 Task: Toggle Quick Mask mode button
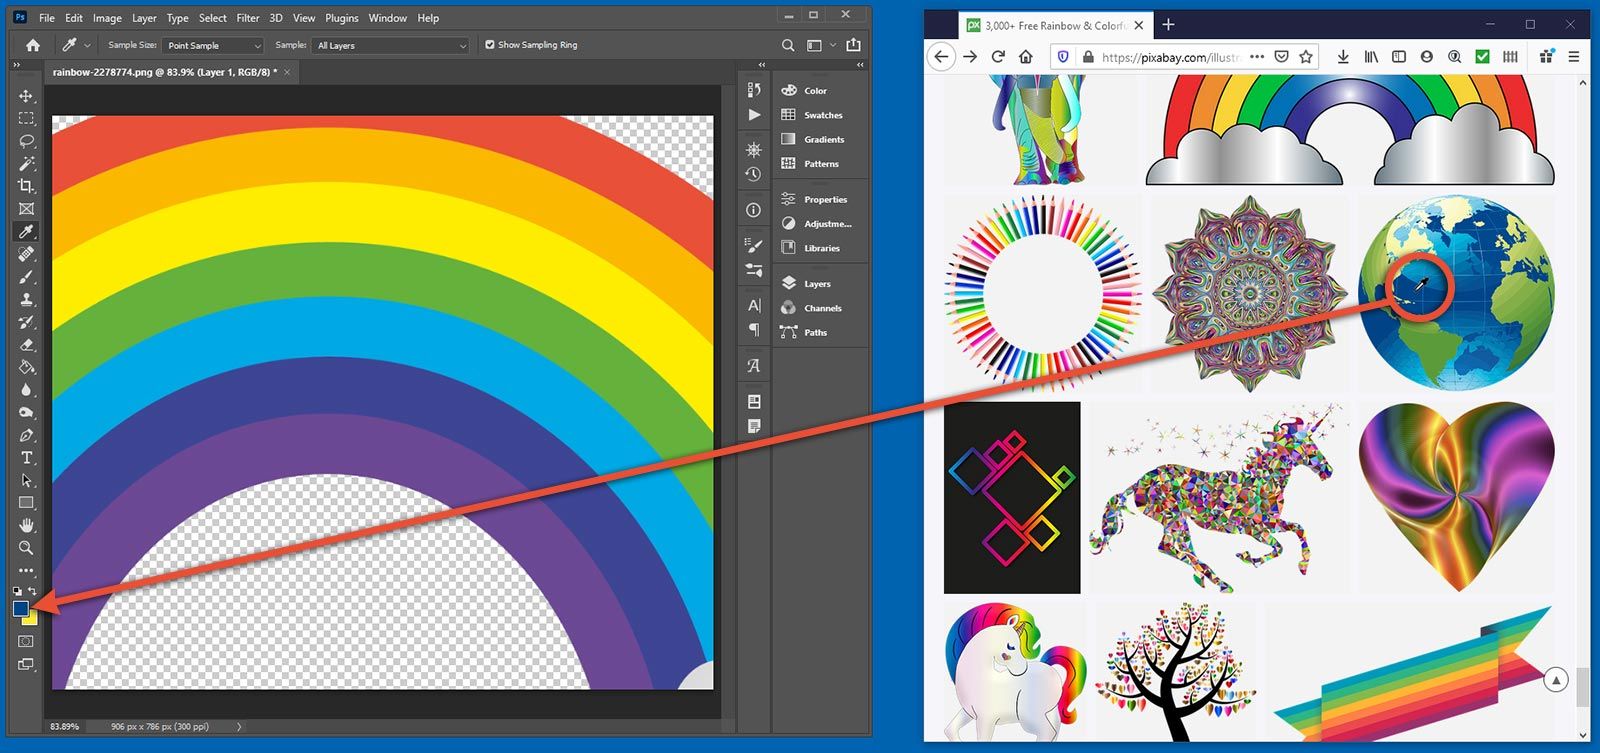(26, 641)
